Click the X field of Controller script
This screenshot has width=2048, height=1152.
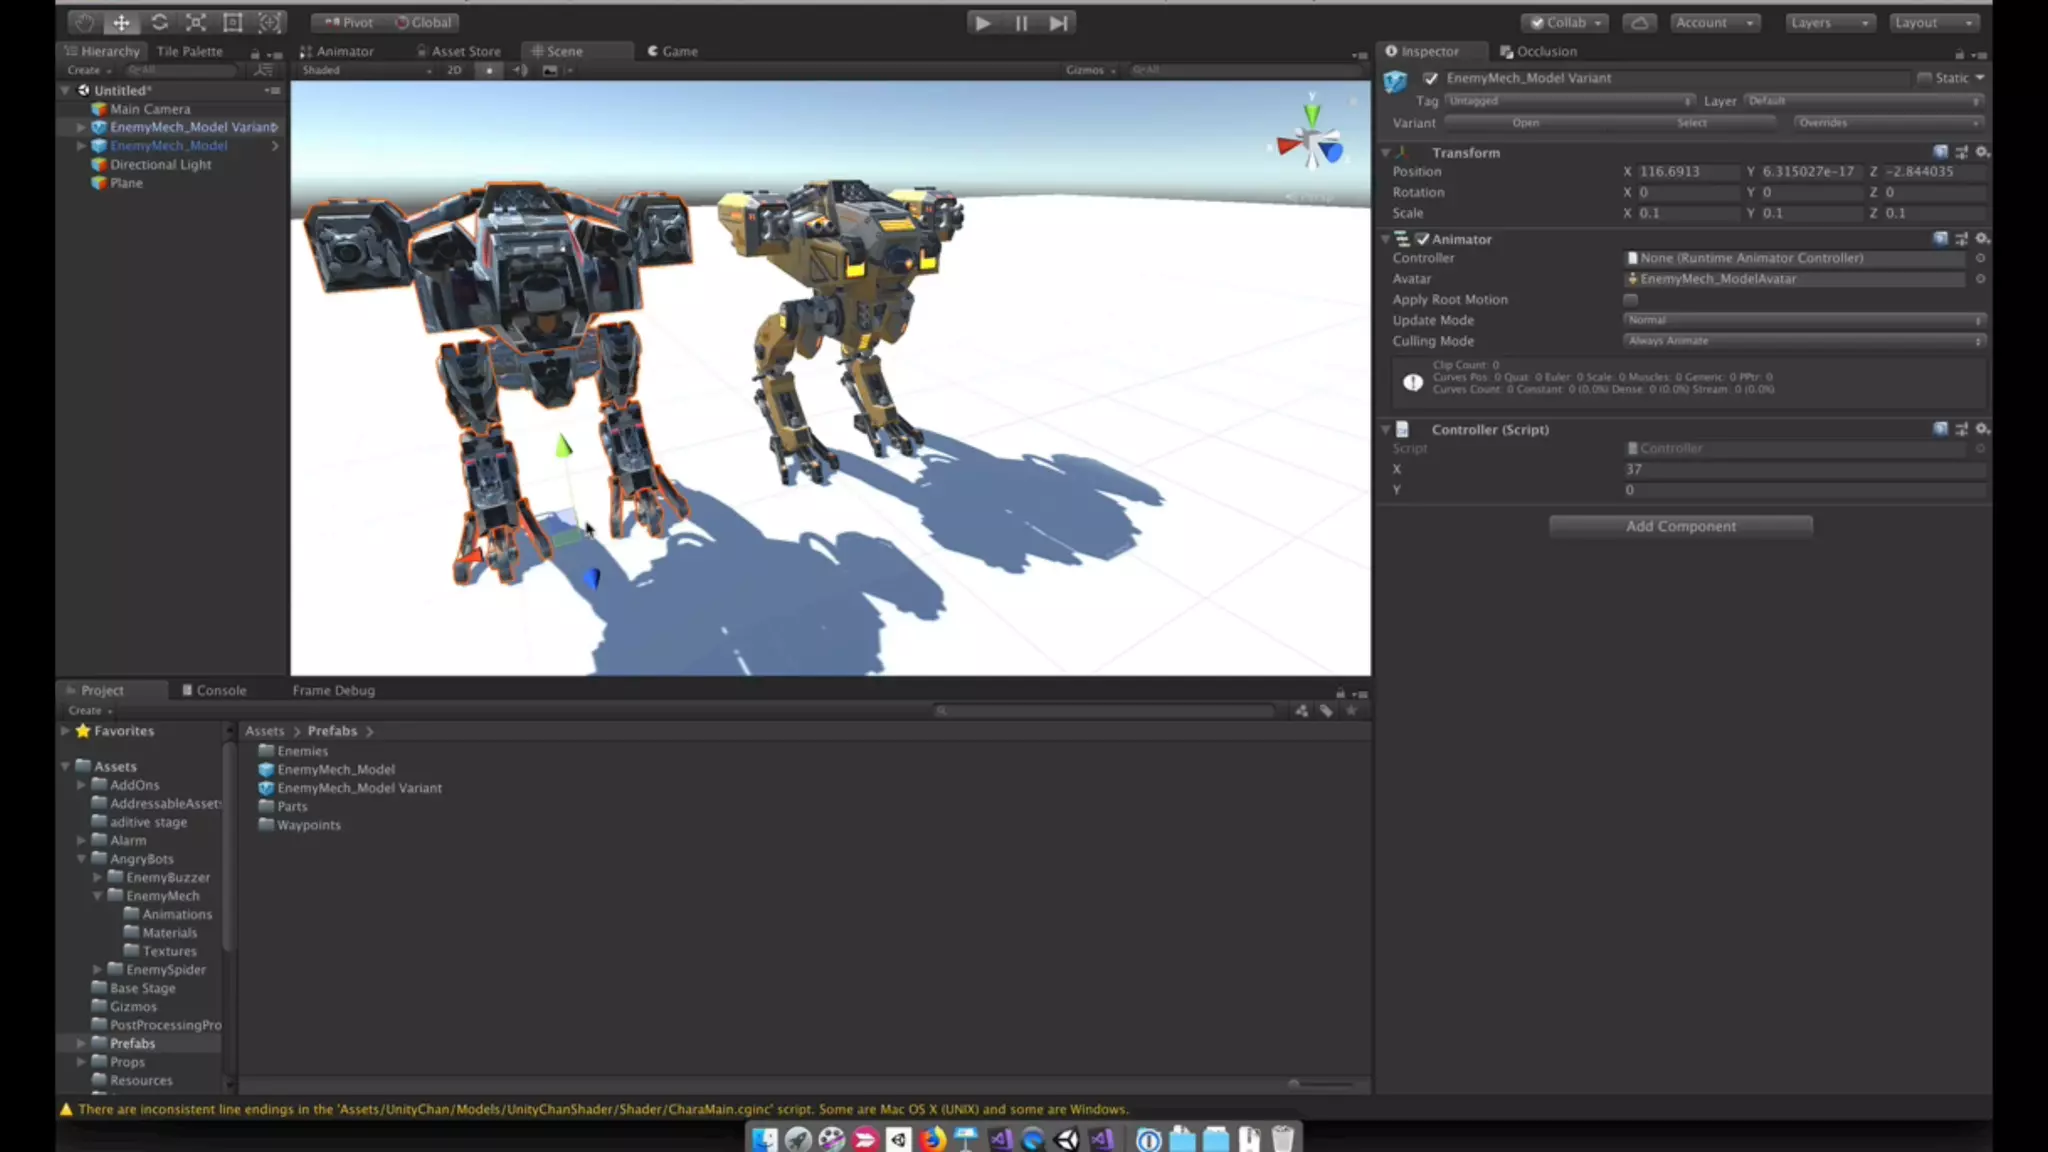coord(1802,469)
